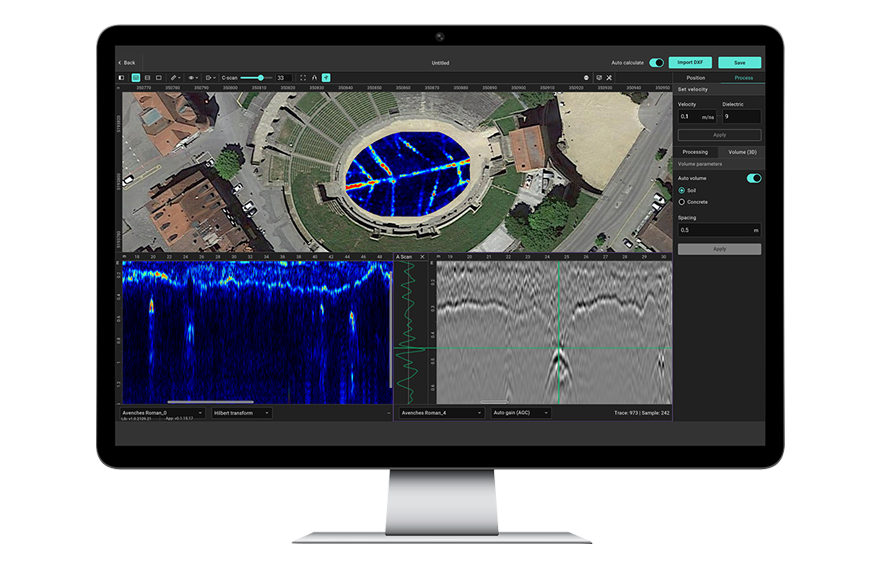The image size is (880, 584).
Task: Click the annotation tag tool icon
Action: coord(208,77)
